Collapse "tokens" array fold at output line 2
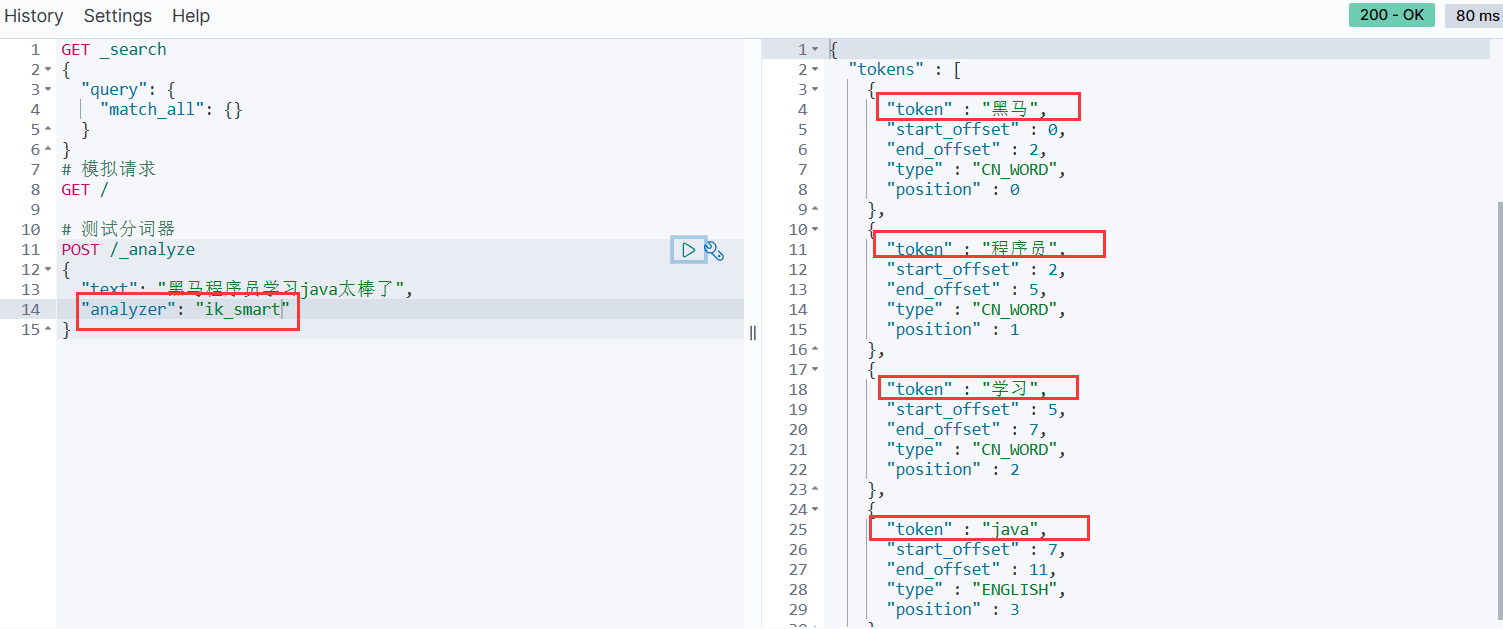Screen dimensions: 1503x629 tap(815, 70)
